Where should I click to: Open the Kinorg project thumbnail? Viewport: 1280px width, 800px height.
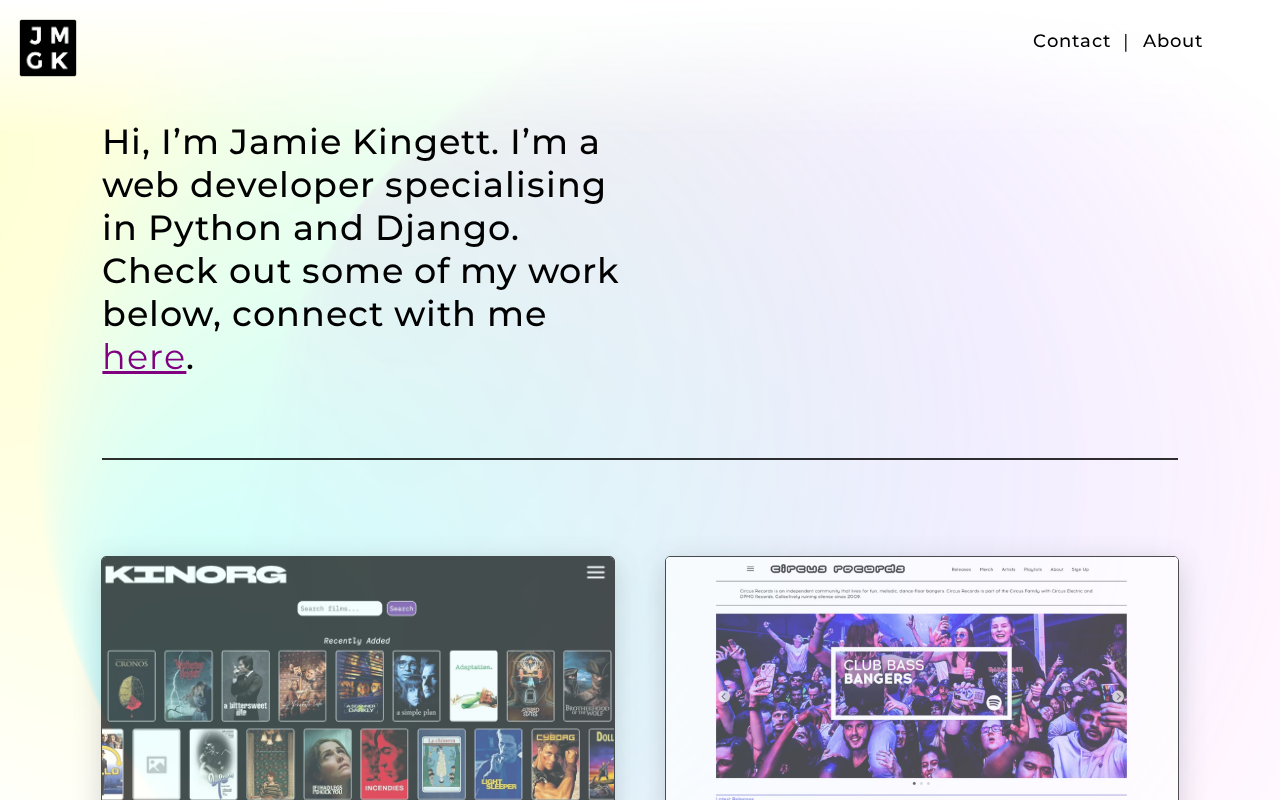(358, 678)
